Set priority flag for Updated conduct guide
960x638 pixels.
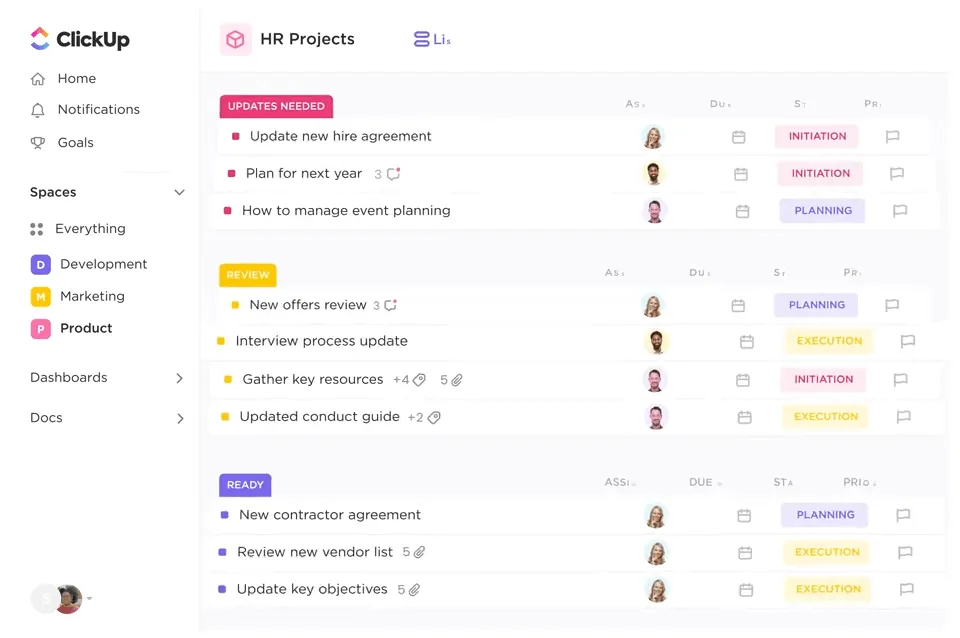point(904,417)
